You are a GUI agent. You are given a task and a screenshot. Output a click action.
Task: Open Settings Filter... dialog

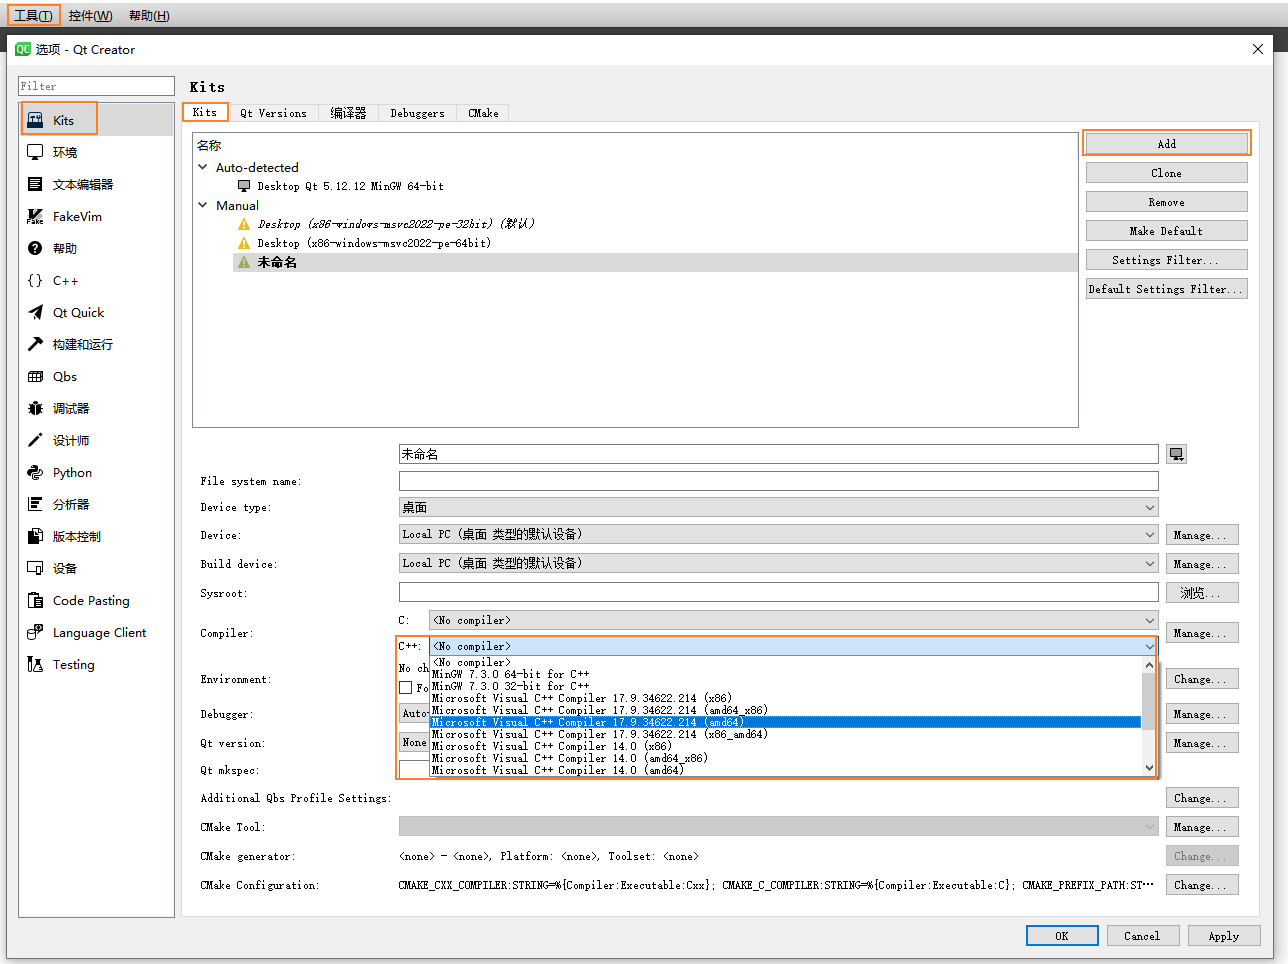click(1166, 260)
